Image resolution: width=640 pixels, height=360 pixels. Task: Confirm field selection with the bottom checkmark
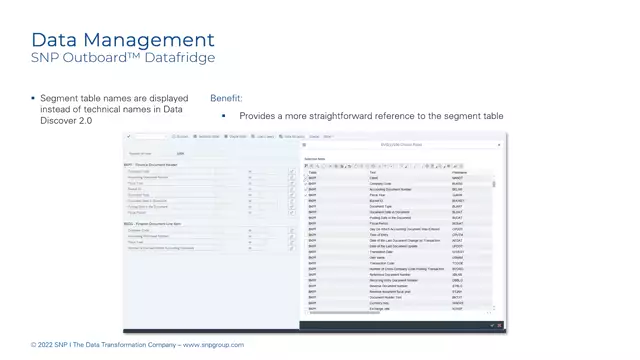pyautogui.click(x=492, y=325)
